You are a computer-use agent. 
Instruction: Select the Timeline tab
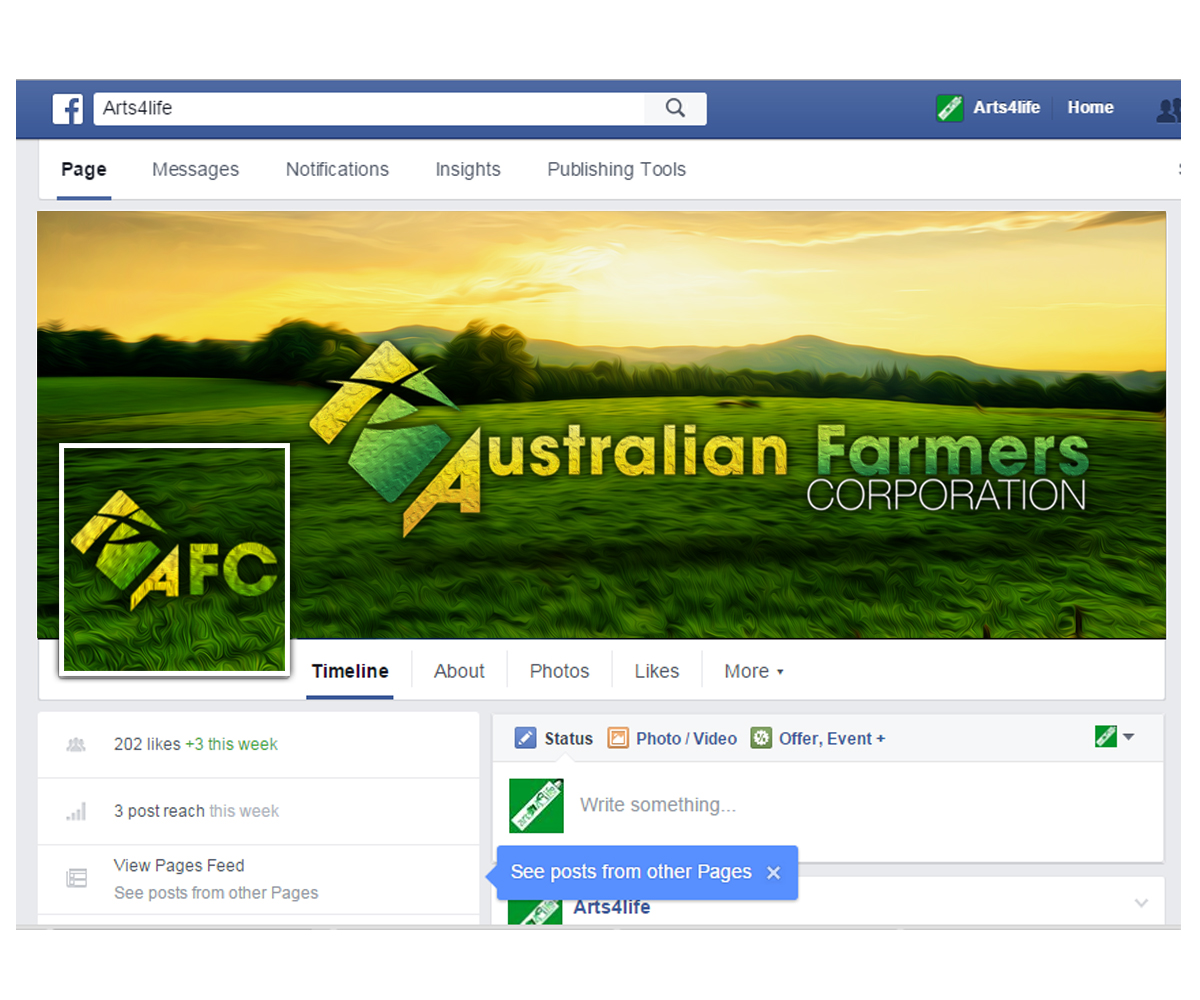tap(350, 671)
